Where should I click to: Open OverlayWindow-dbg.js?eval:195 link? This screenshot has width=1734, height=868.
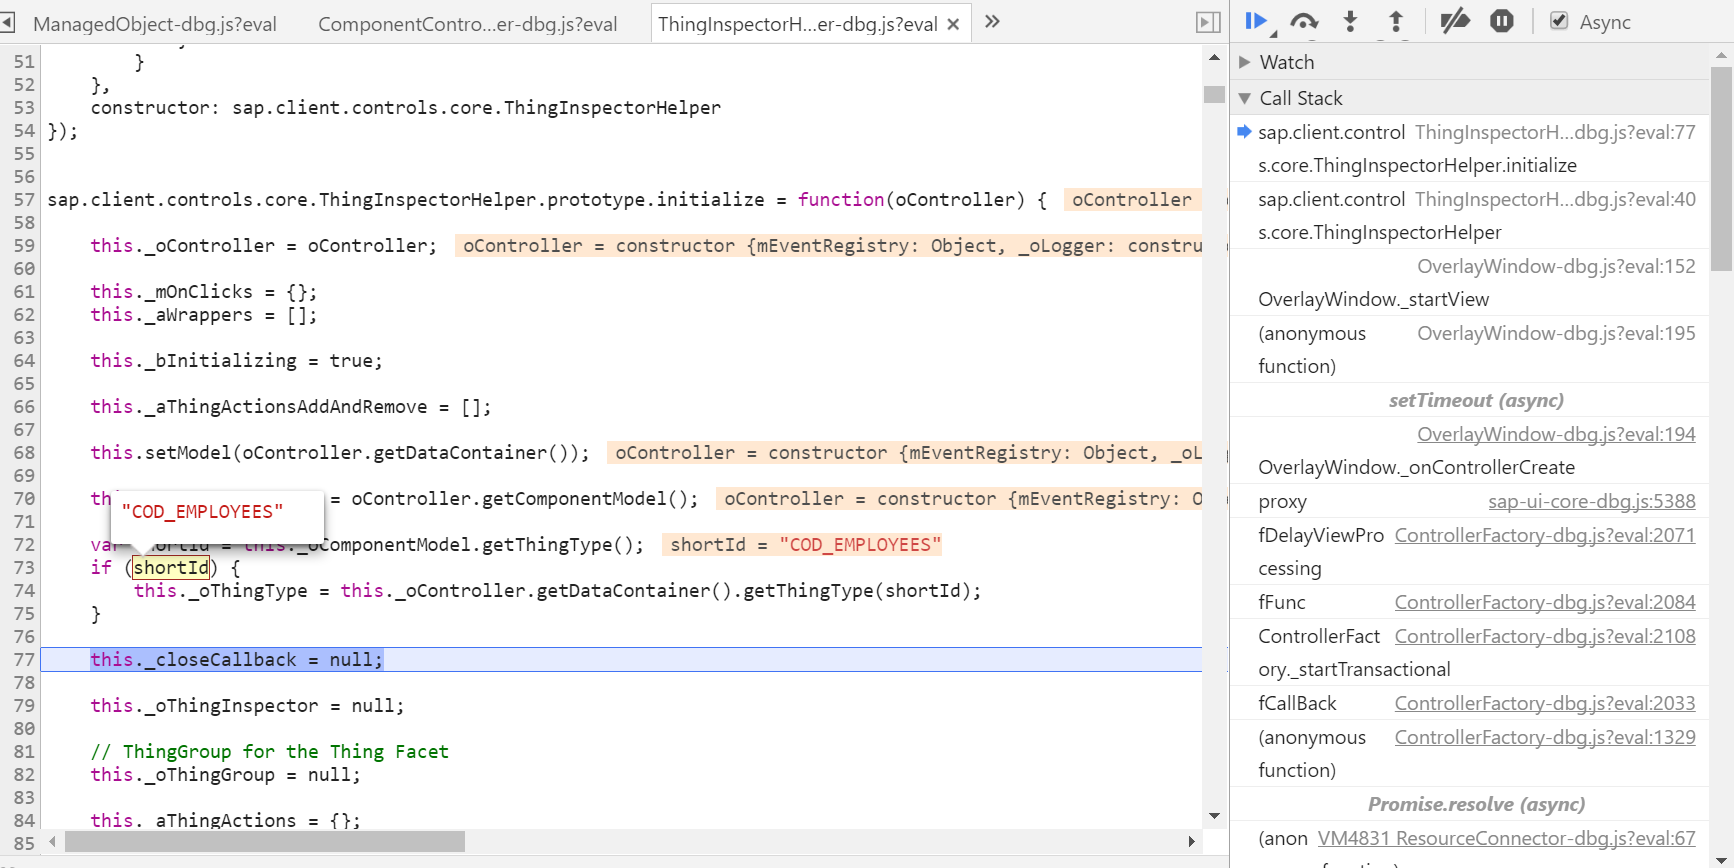point(1556,333)
